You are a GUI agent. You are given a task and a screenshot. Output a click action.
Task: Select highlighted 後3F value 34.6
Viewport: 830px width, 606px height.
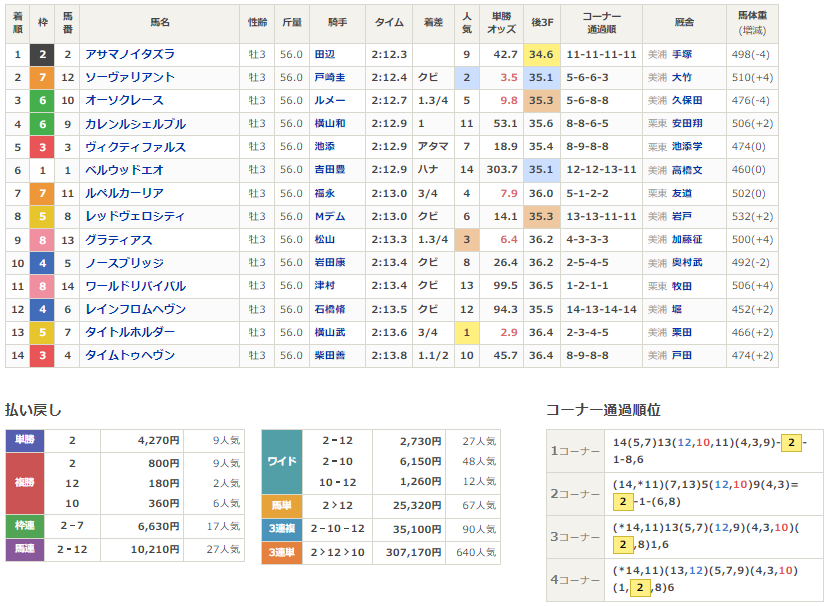click(x=542, y=55)
